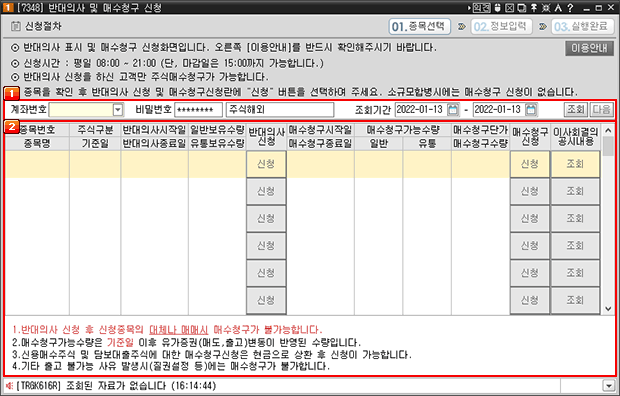Expand the 계좌번호 account dropdown
The image size is (620, 396).
(118, 110)
